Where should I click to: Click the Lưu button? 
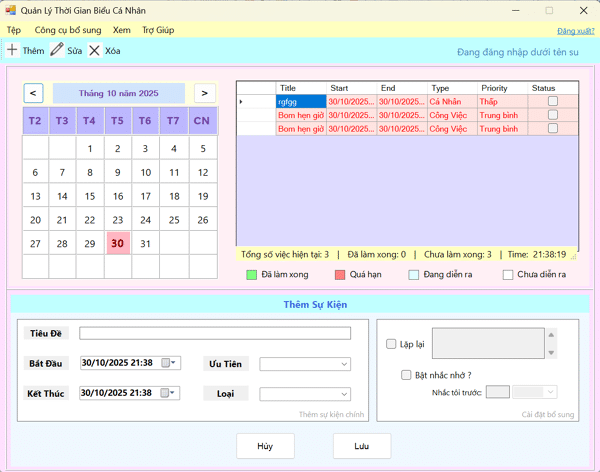point(362,445)
